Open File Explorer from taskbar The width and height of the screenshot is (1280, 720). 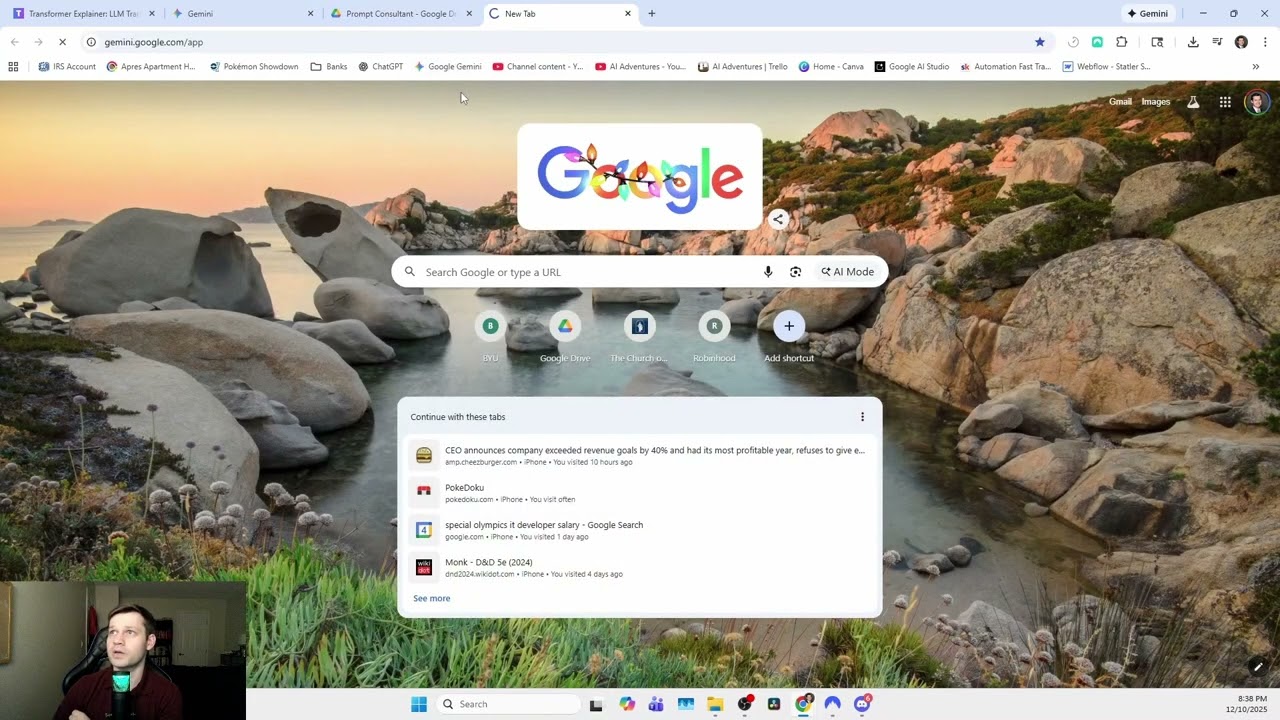[715, 704]
